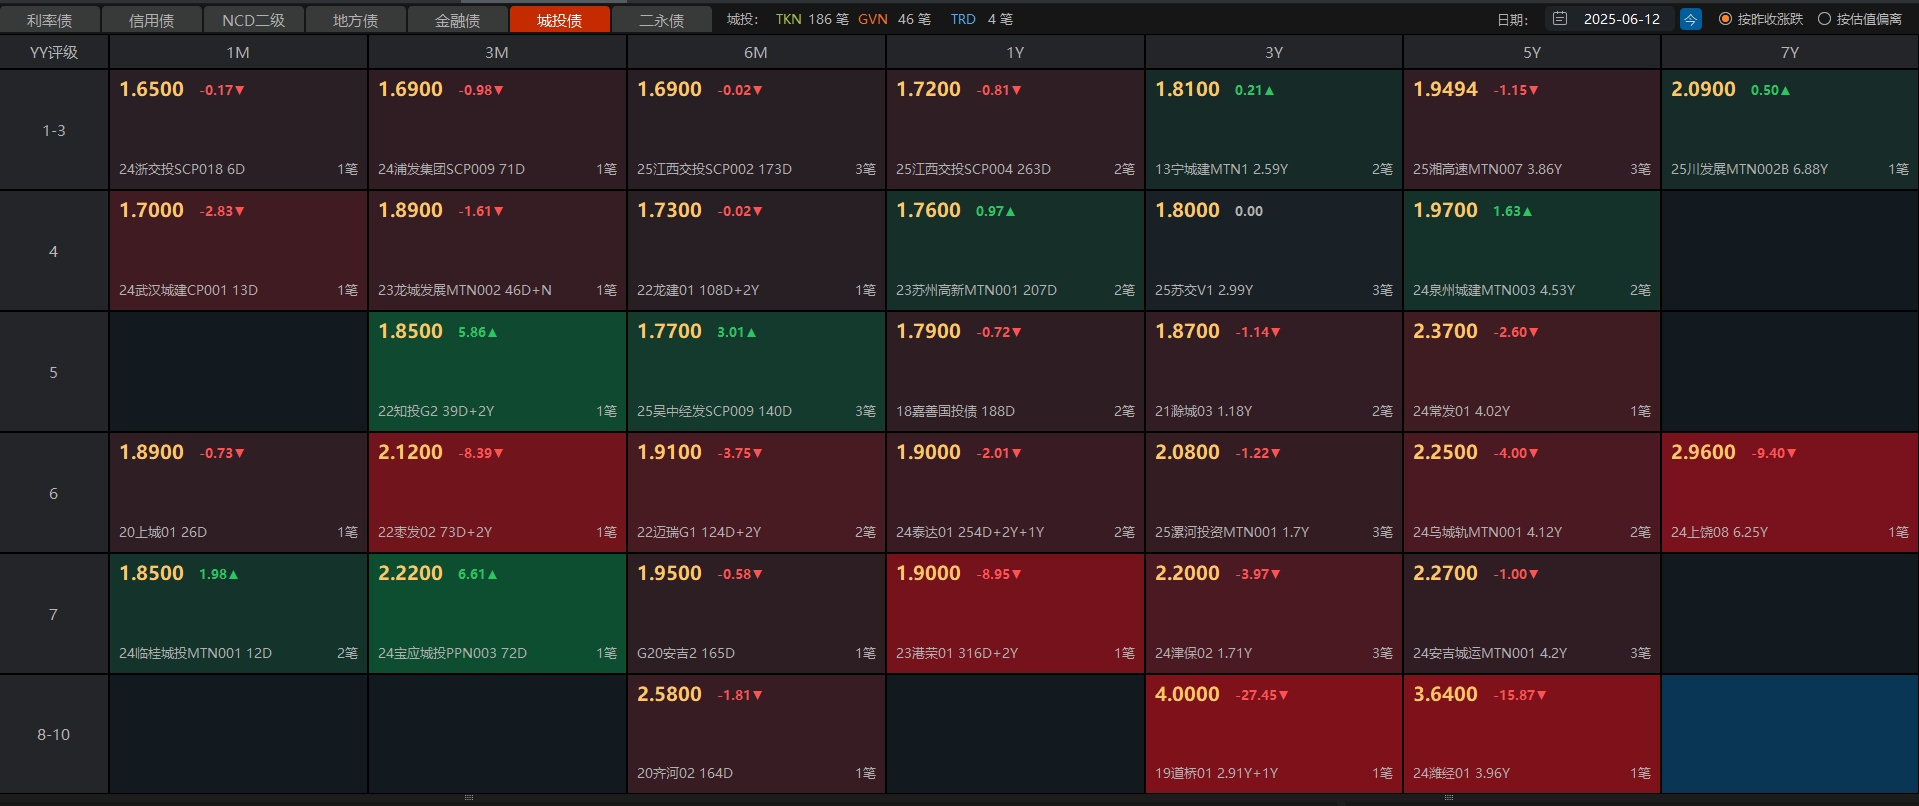Select the 1-3 rating row label
1919x806 pixels.
point(54,130)
